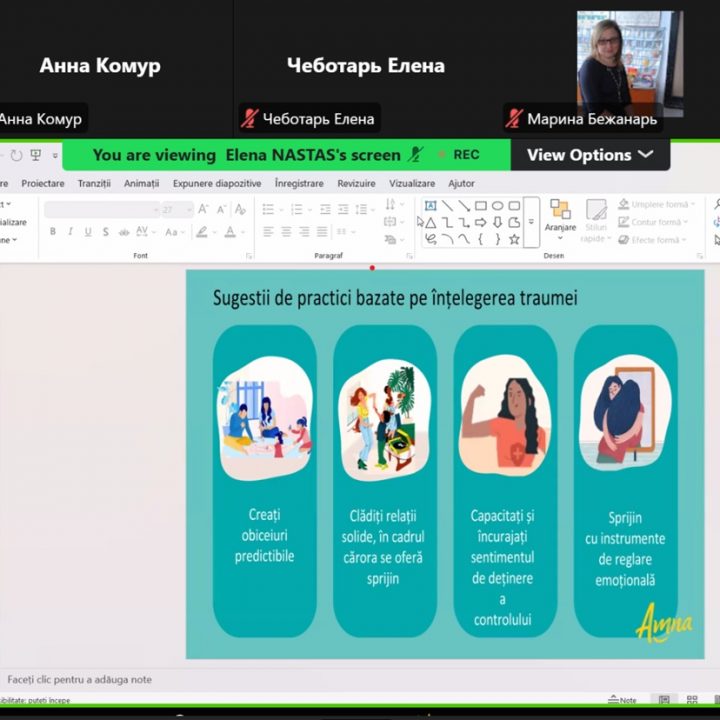Click the font color A icon

(x=230, y=232)
